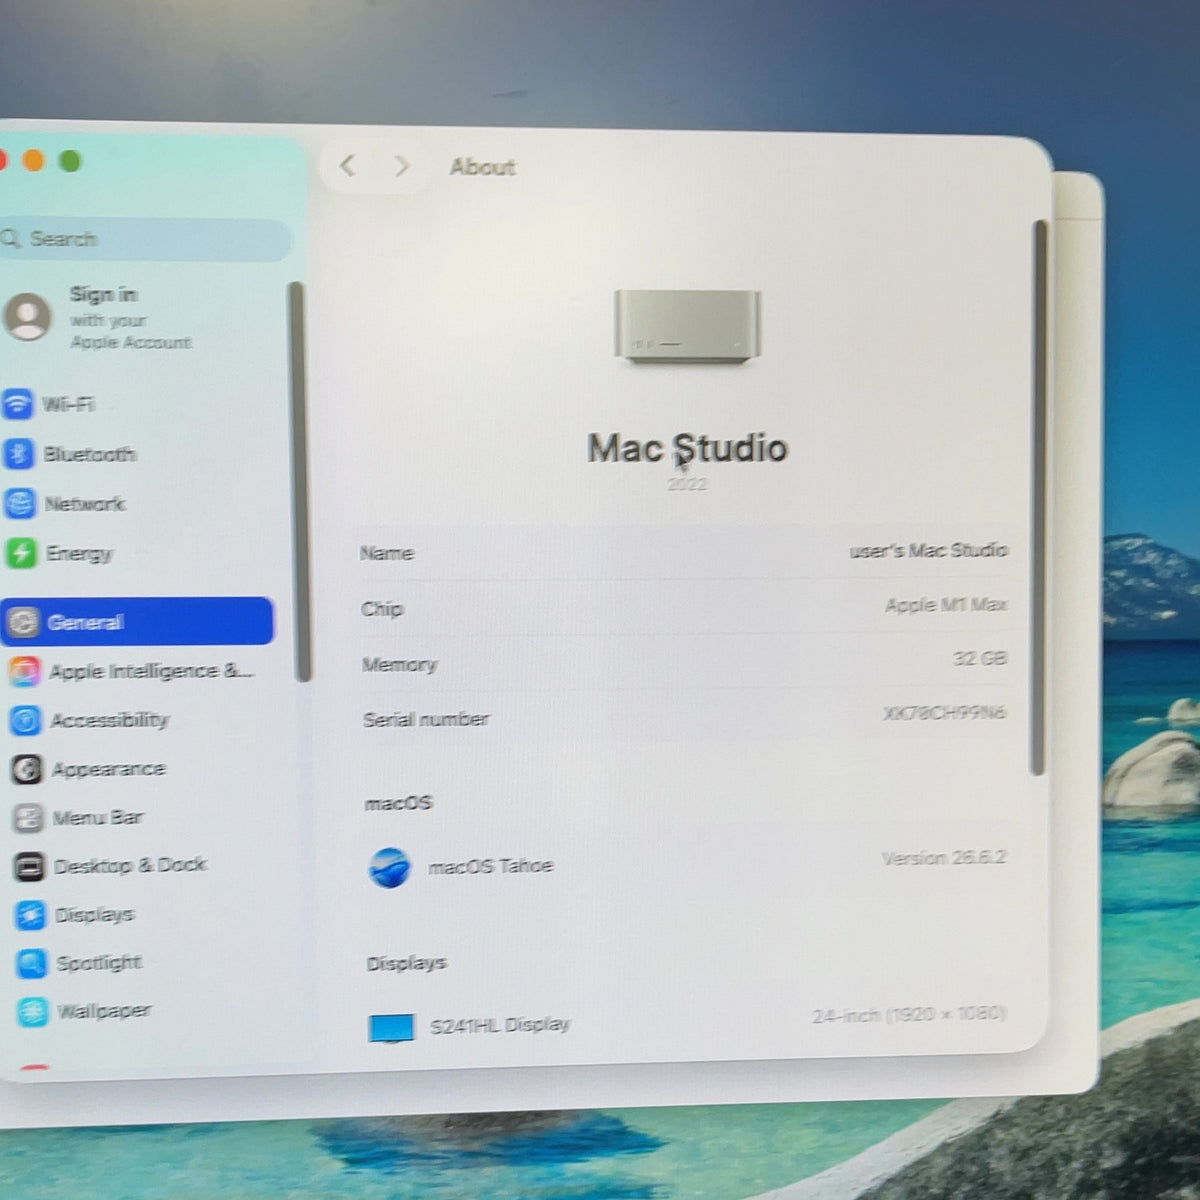
Task: Click the General gear icon
Action: tap(23, 622)
